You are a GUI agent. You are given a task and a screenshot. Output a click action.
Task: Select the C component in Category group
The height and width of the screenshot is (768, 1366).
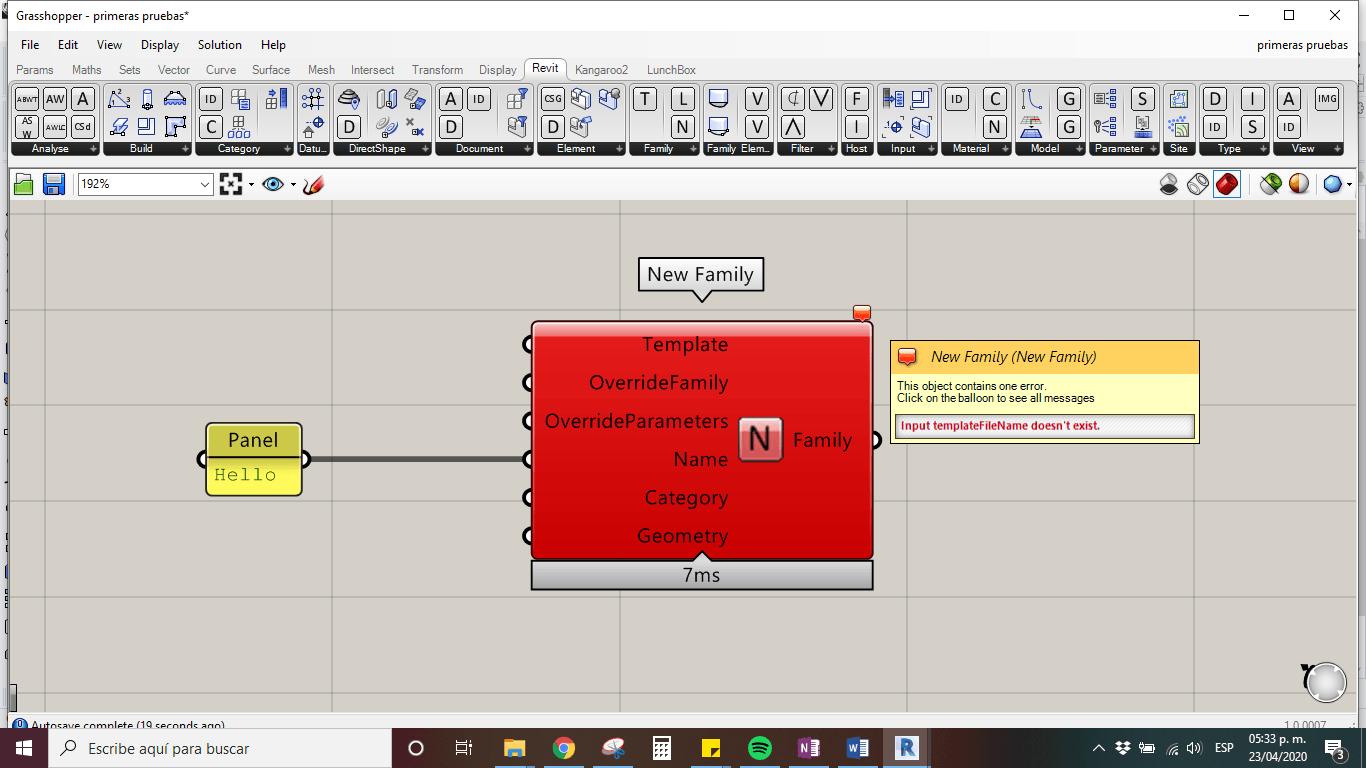[211, 127]
